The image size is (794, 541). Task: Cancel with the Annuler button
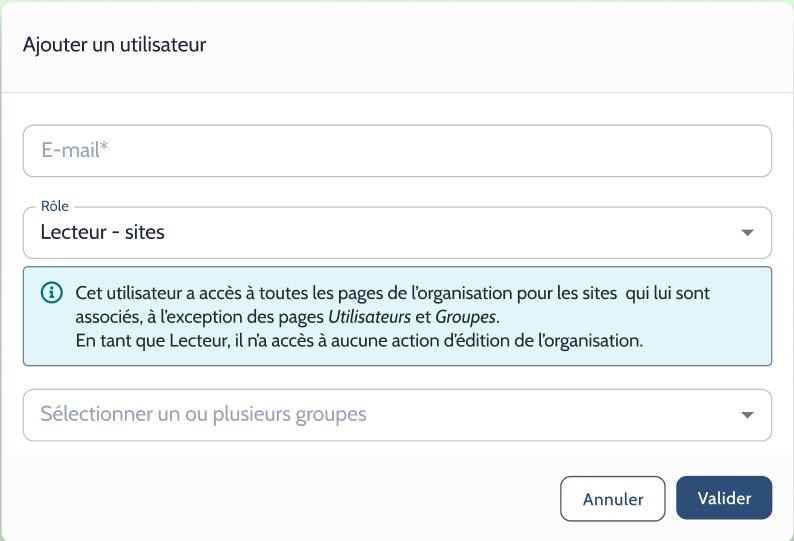(613, 499)
